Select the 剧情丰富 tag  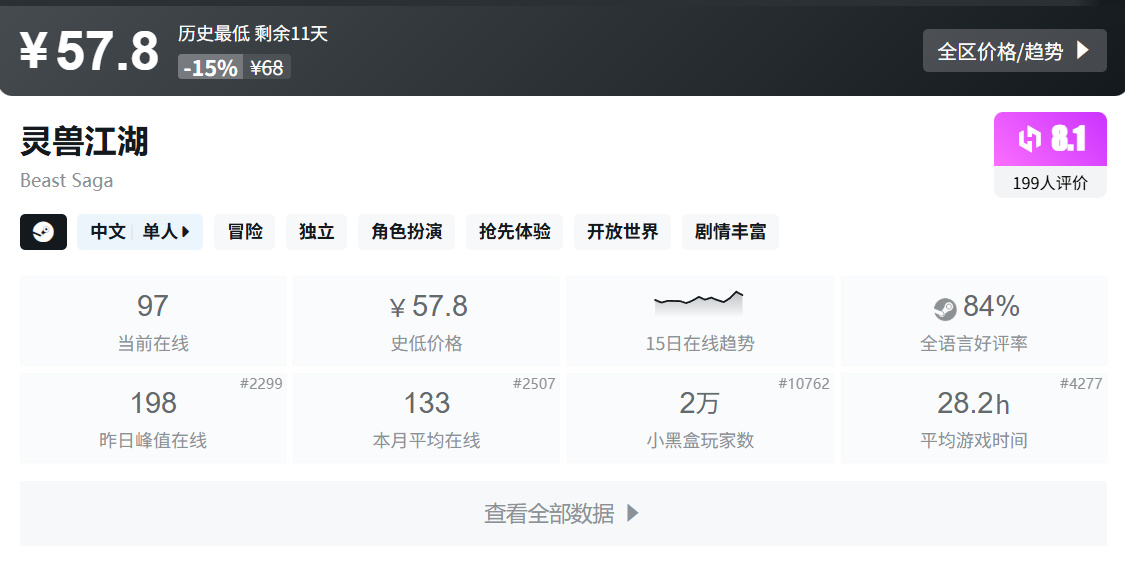point(730,232)
